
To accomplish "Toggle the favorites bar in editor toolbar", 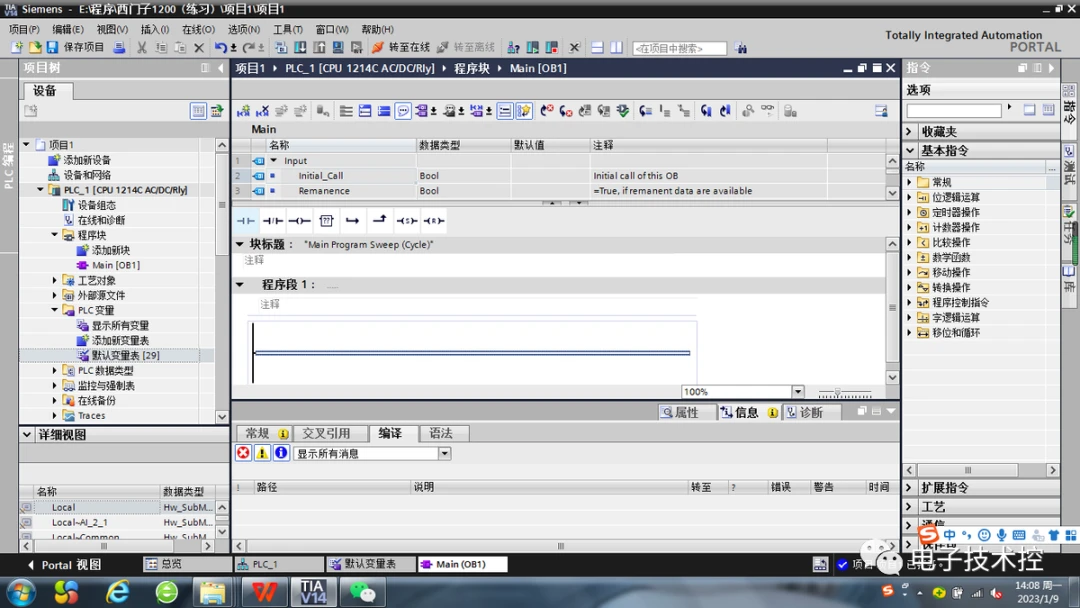I will tap(524, 111).
